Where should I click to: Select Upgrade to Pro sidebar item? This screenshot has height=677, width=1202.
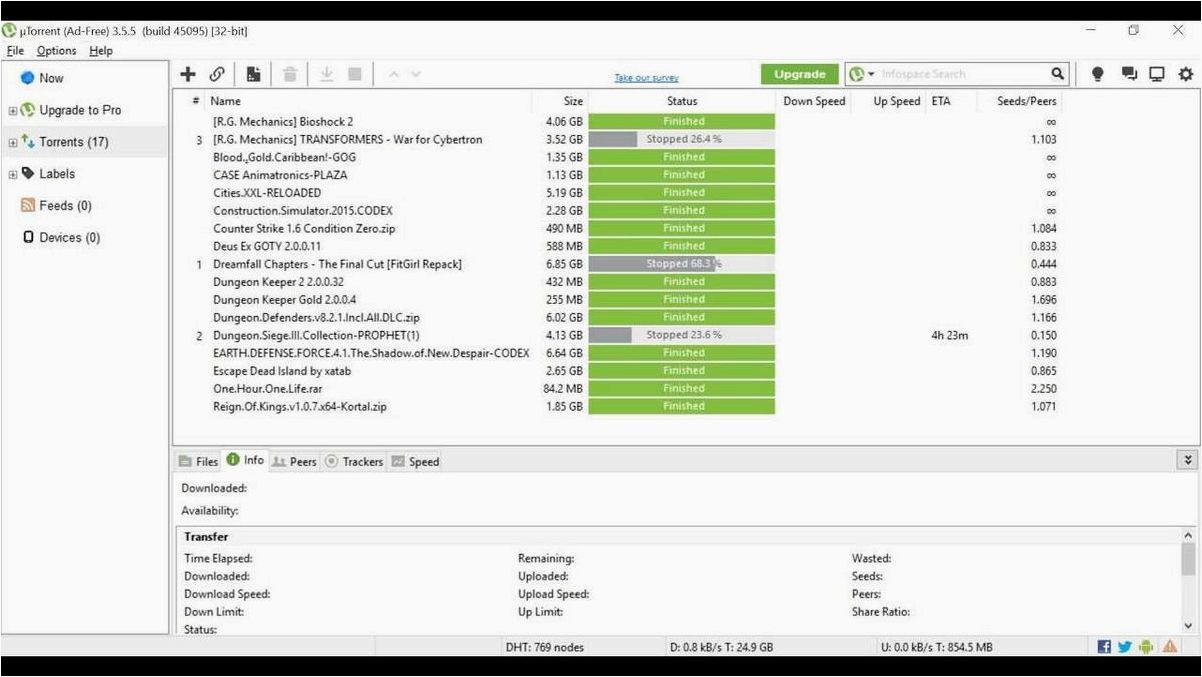pyautogui.click(x=80, y=110)
